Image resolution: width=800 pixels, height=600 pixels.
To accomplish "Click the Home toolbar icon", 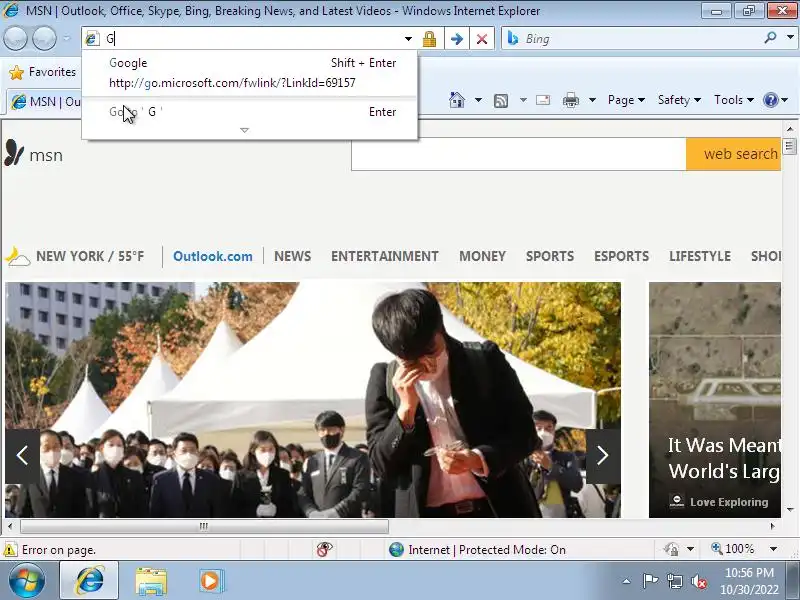I will coord(457,100).
